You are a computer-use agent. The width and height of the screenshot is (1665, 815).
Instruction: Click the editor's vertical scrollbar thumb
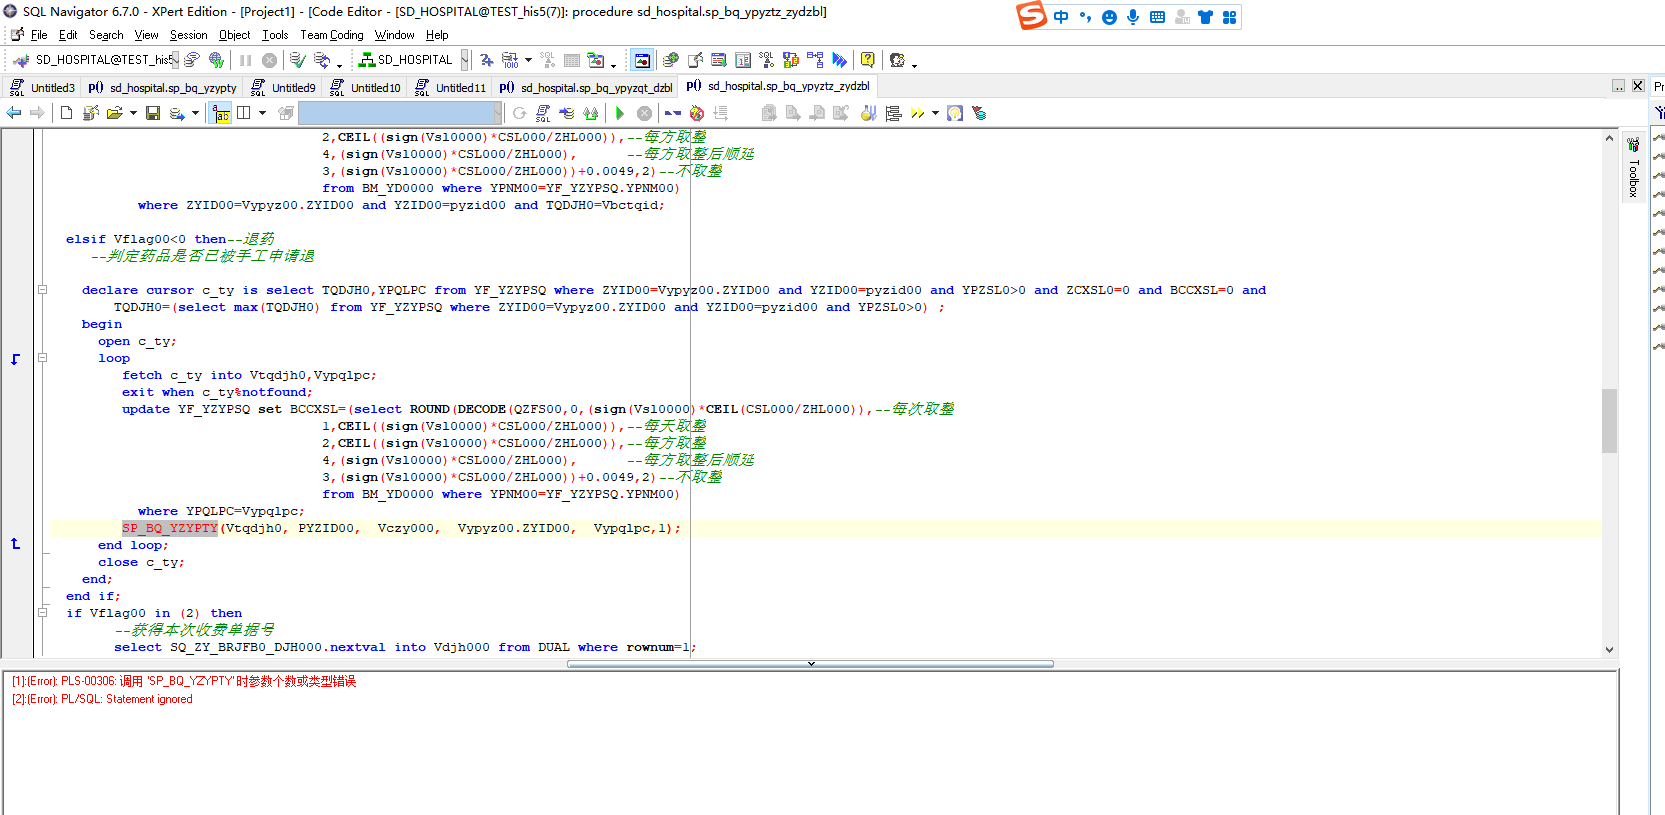coord(1609,420)
